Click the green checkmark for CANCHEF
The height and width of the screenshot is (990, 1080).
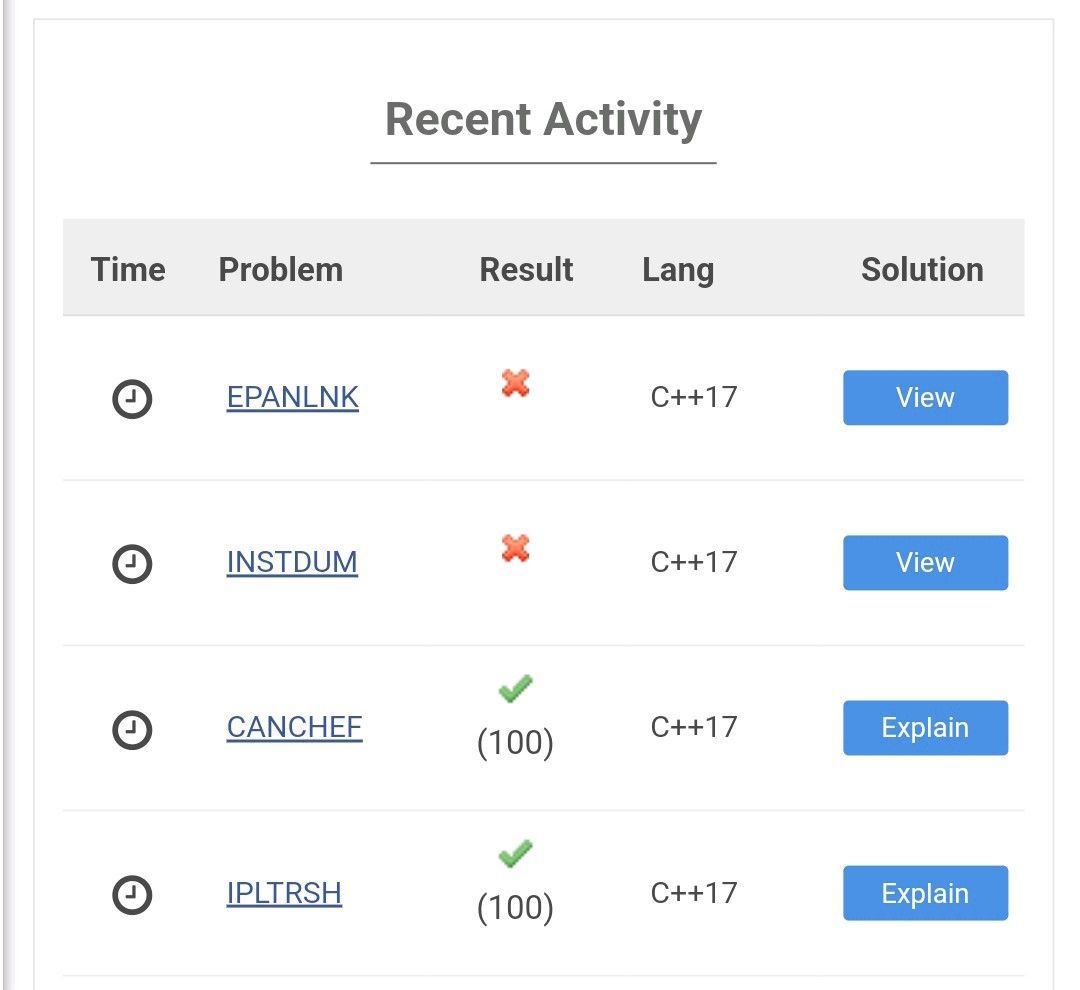click(x=515, y=688)
